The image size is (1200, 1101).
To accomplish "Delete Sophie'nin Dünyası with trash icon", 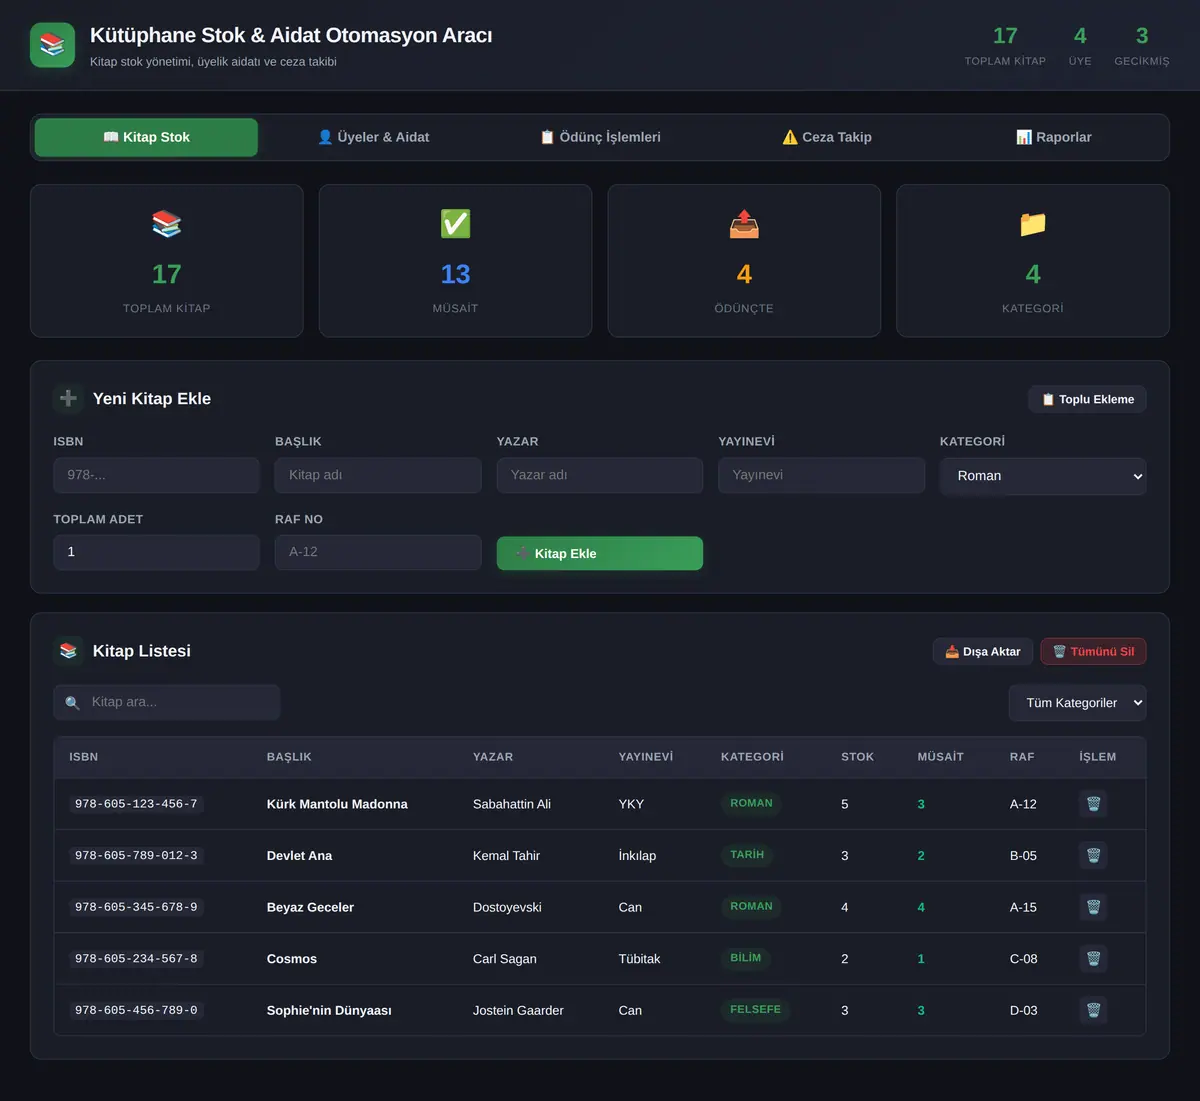I will [1093, 1010].
